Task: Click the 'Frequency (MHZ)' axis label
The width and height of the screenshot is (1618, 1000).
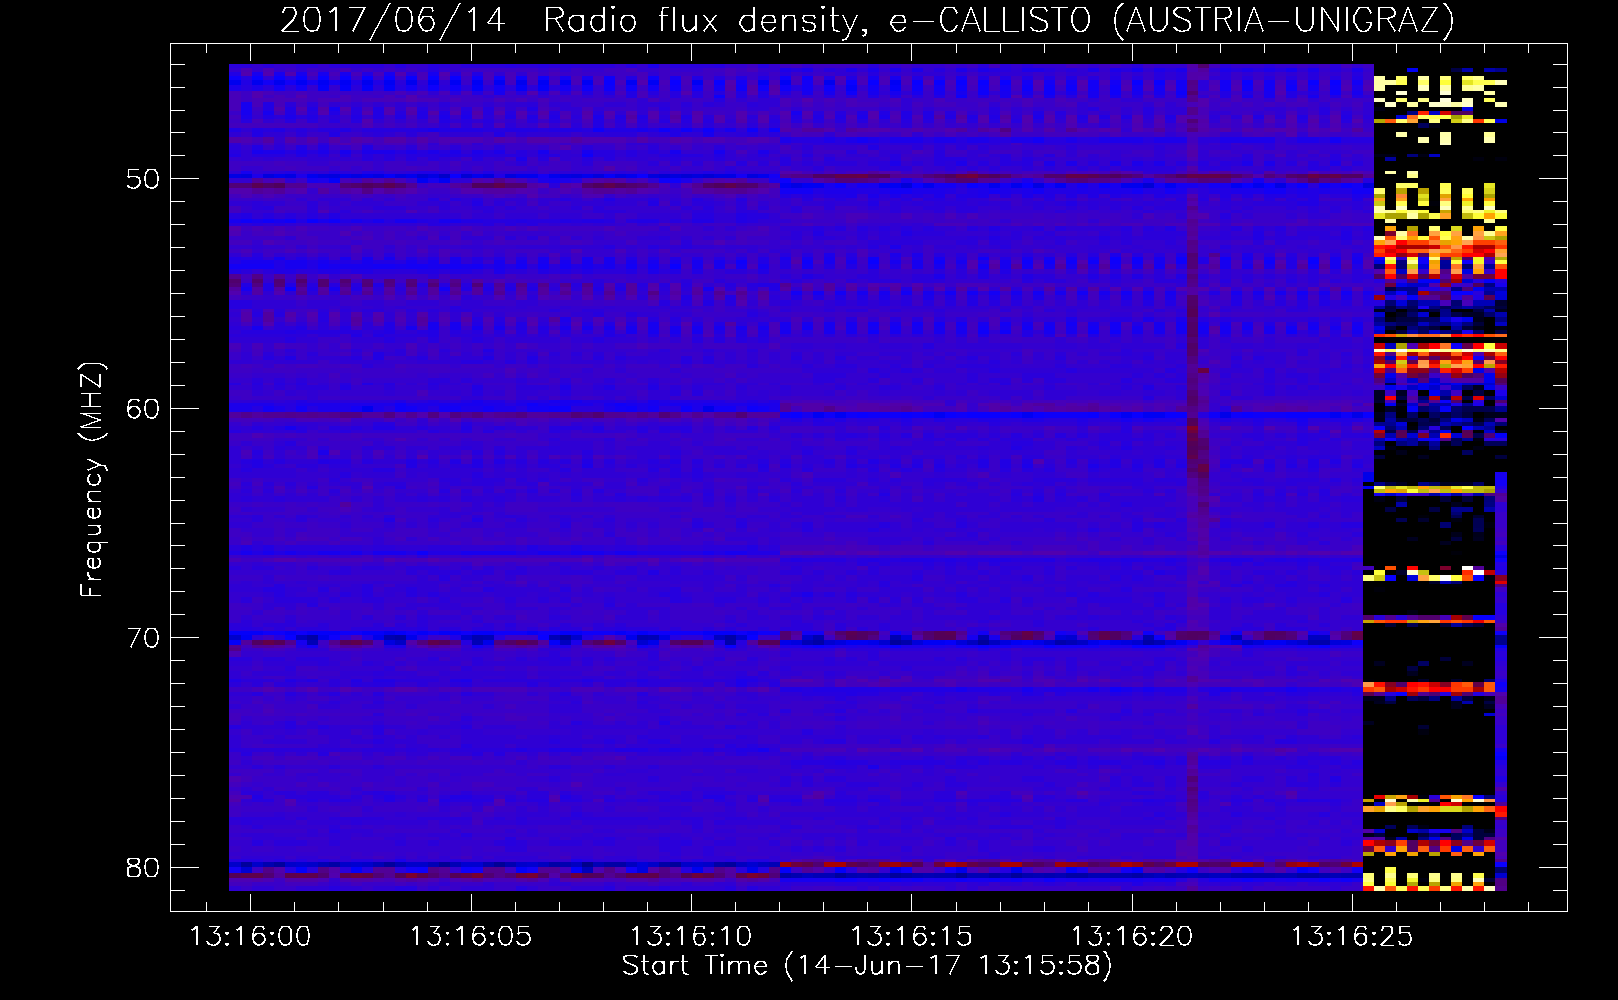Action: [x=91, y=480]
